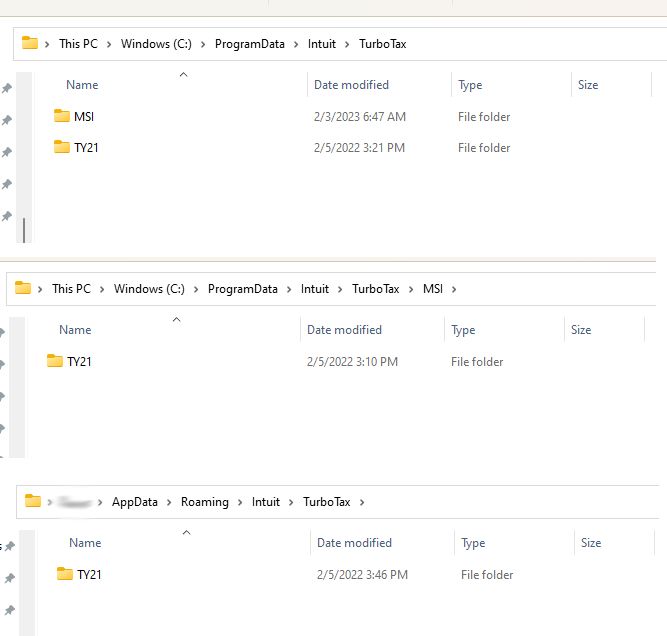The height and width of the screenshot is (636, 667).
Task: Go to TurboTax in MSI window breadcrumb
Action: [x=376, y=289]
